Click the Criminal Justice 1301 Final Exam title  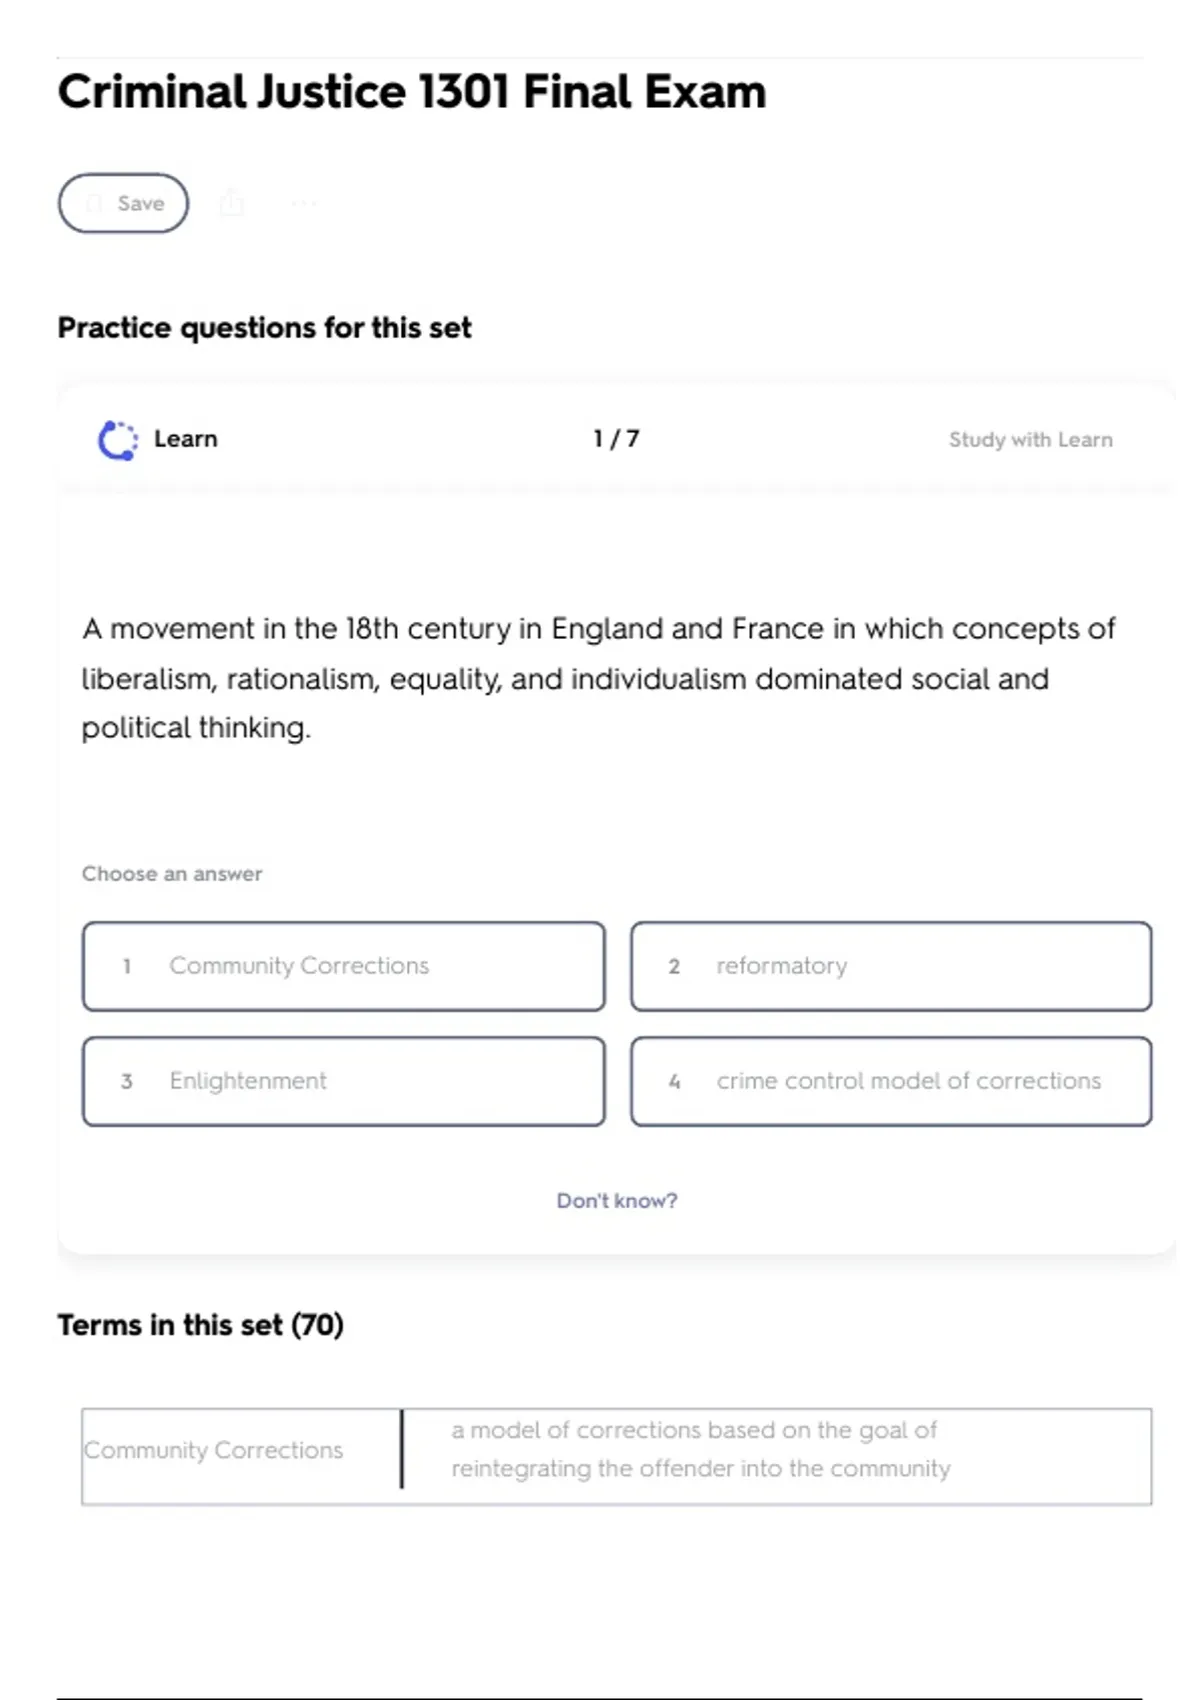click(412, 91)
